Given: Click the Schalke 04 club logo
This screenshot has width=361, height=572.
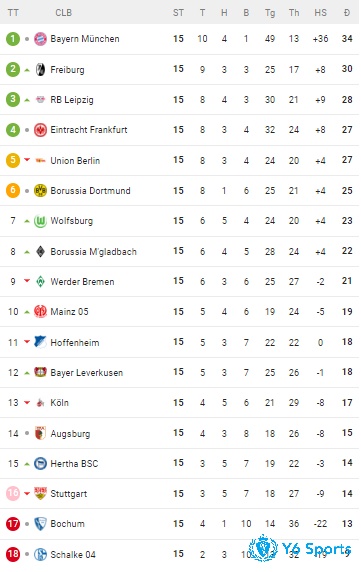Looking at the screenshot, I should tap(40, 554).
